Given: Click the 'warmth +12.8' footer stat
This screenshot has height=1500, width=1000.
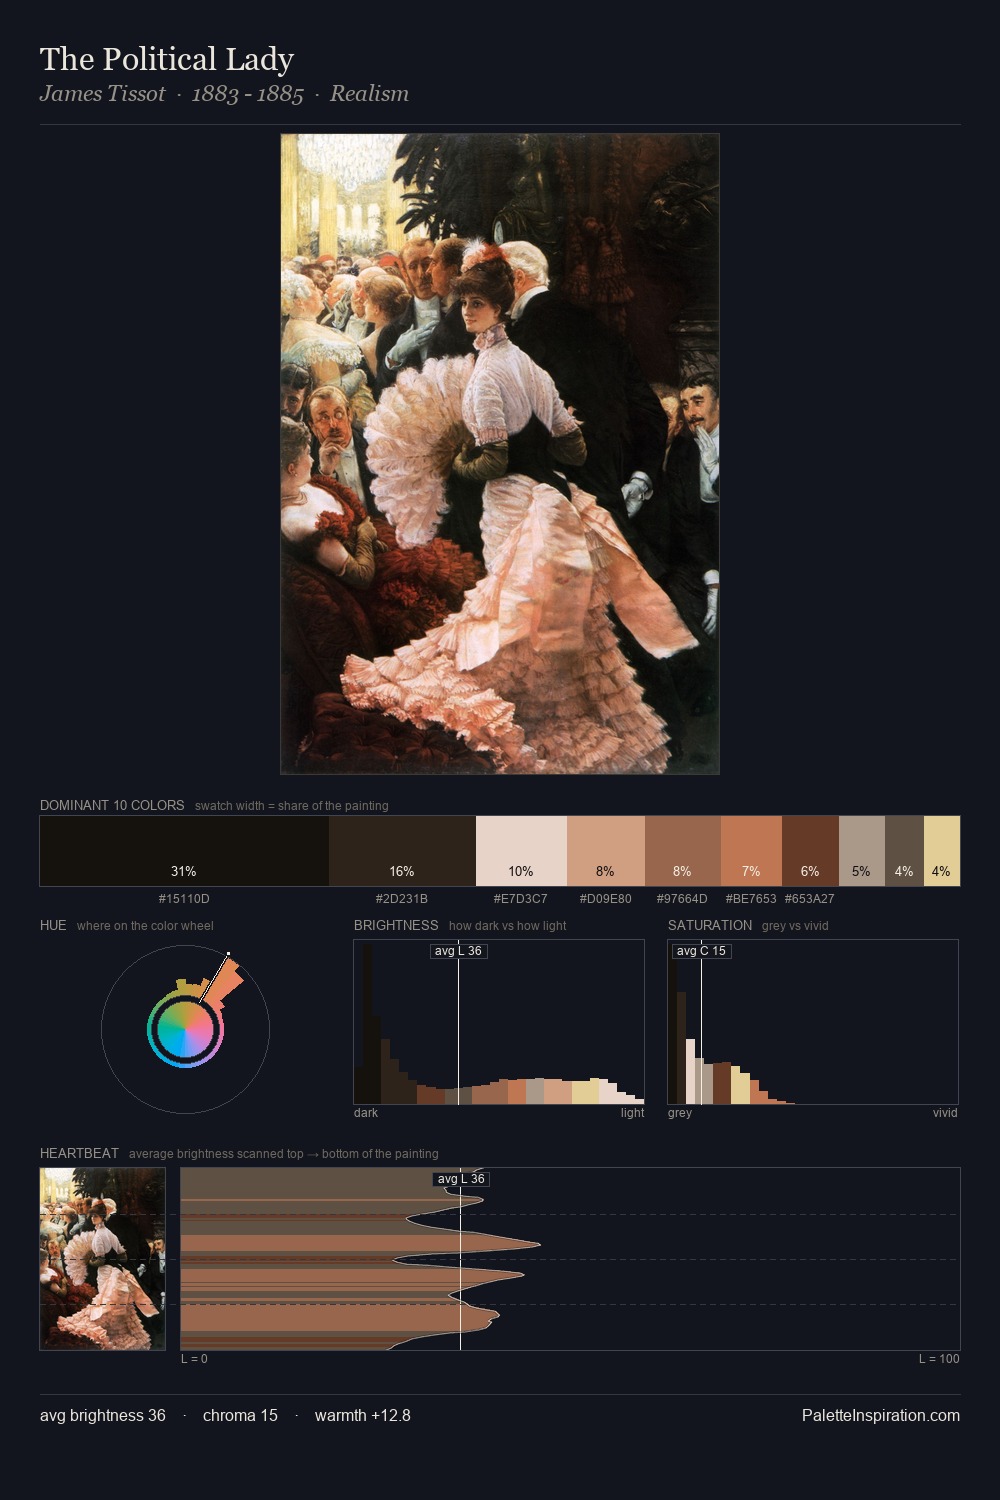Looking at the screenshot, I should [x=363, y=1416].
